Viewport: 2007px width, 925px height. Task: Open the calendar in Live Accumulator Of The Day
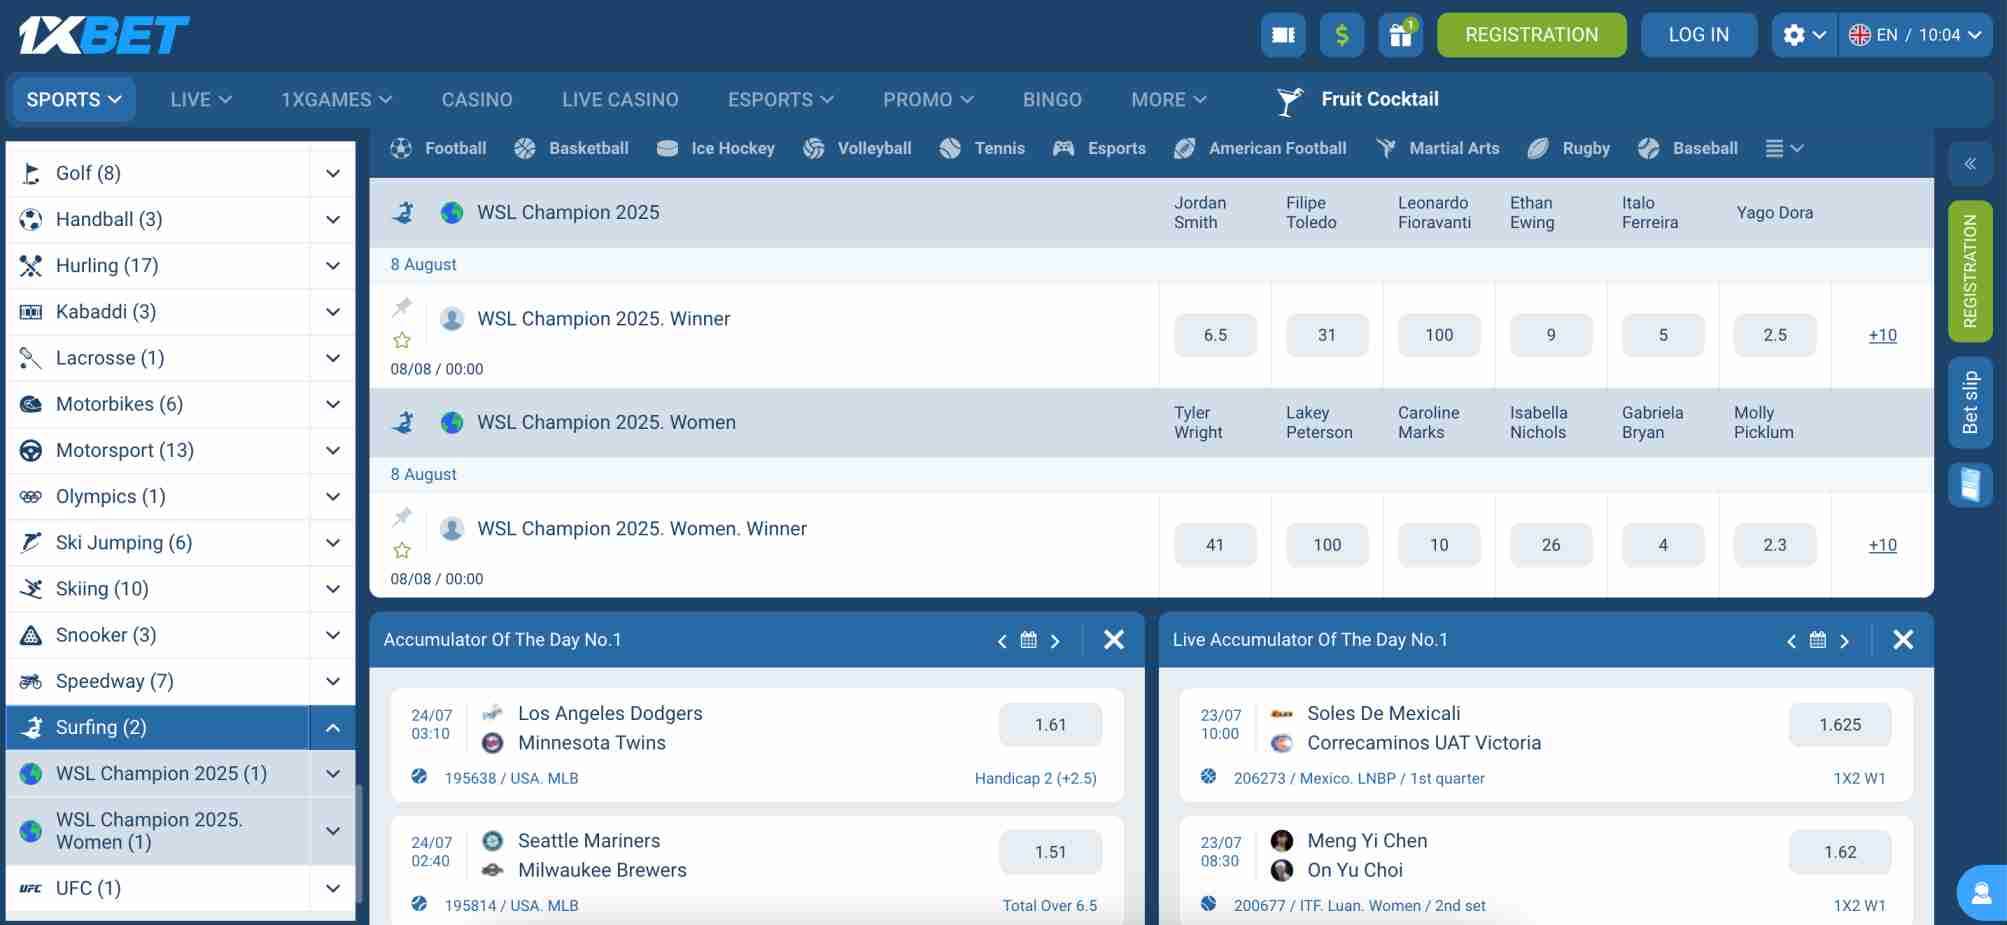click(1818, 640)
